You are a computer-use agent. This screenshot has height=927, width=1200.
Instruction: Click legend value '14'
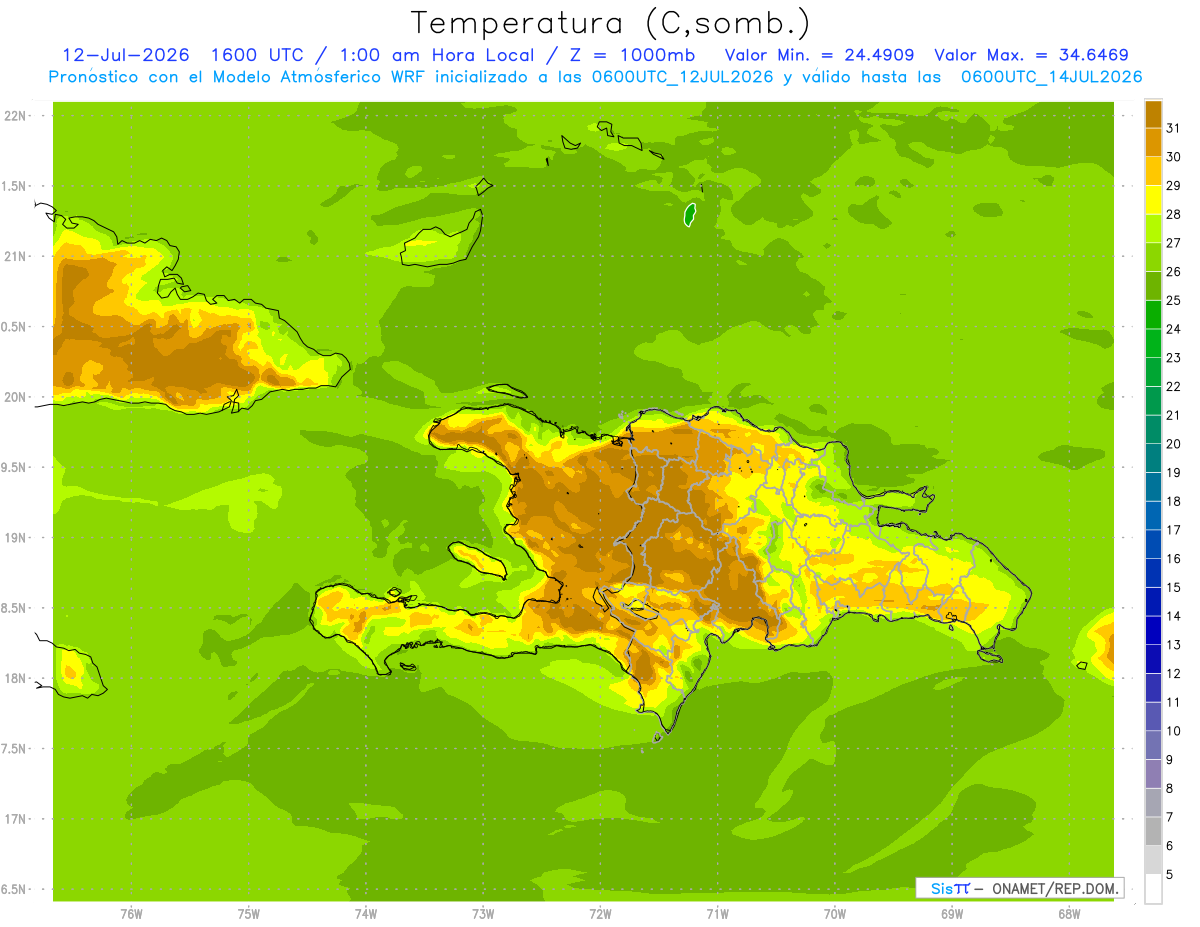(x=1174, y=616)
